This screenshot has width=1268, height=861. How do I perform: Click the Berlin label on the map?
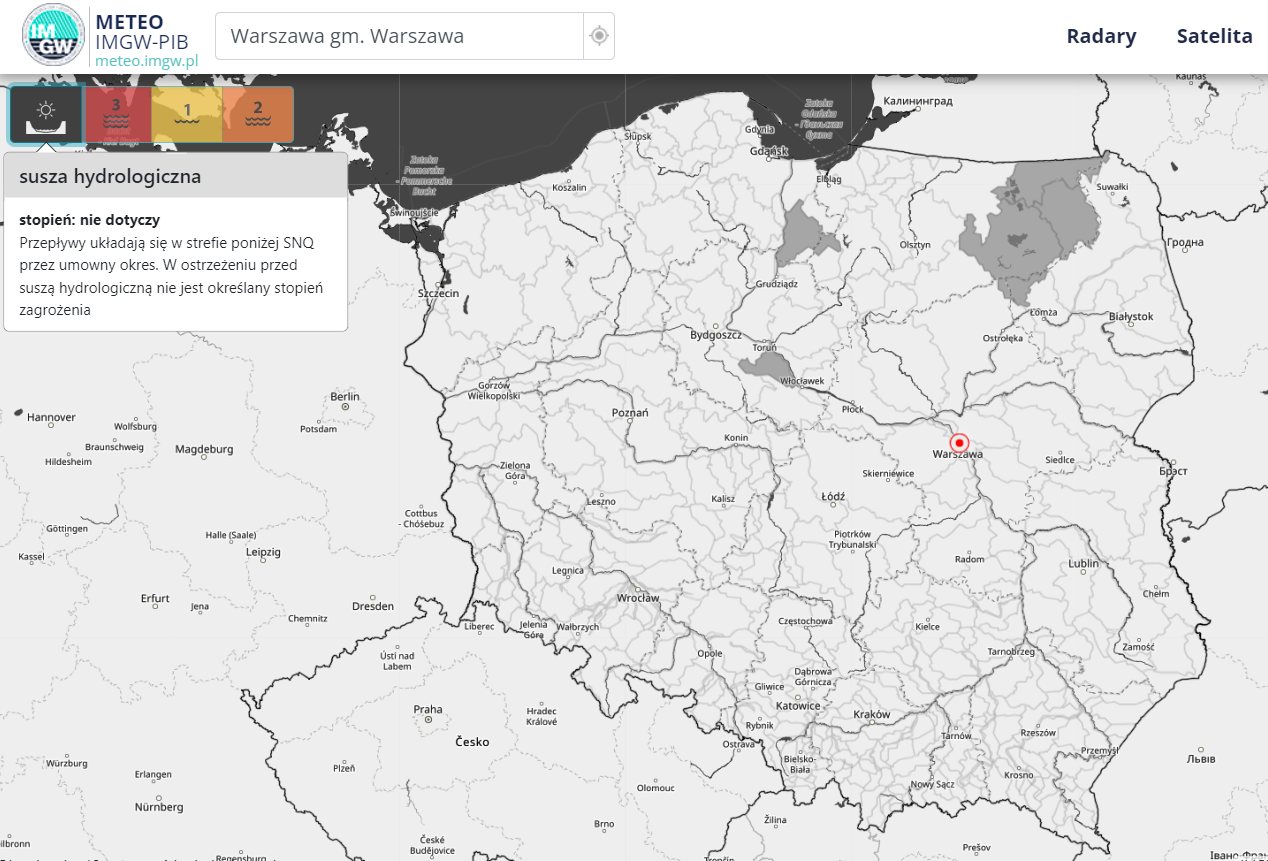click(345, 397)
